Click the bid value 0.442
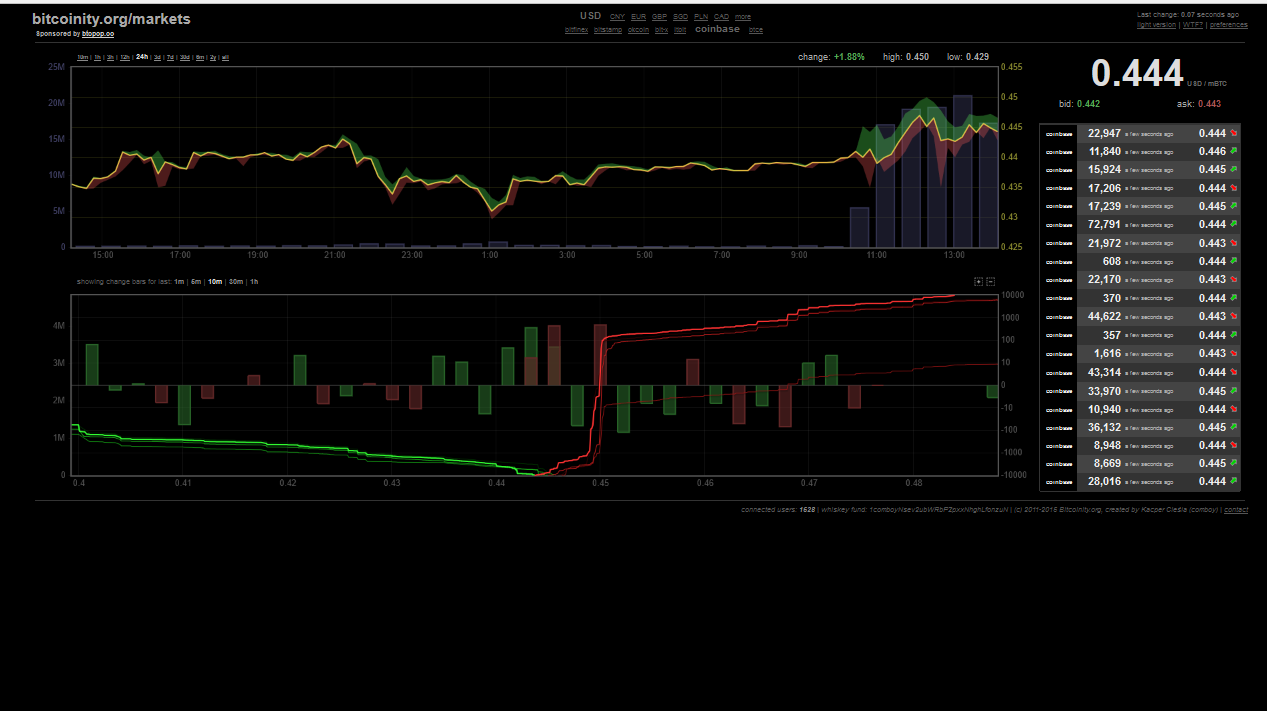Image resolution: width=1267 pixels, height=711 pixels. point(1088,104)
